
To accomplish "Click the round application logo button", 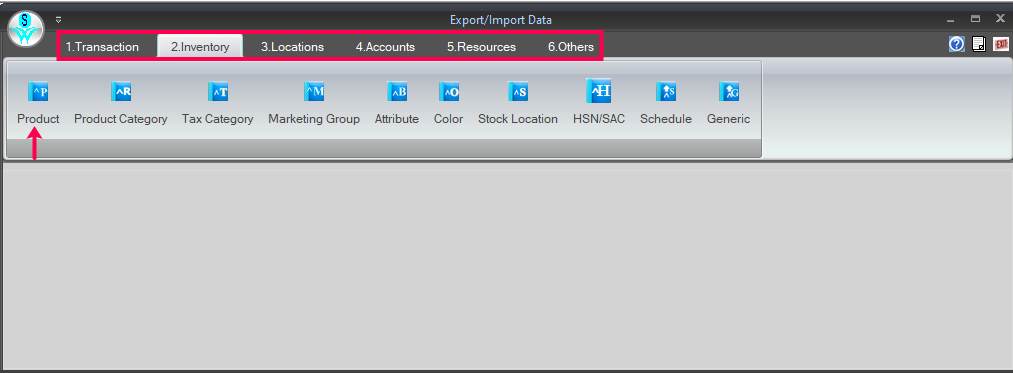I will point(26,29).
